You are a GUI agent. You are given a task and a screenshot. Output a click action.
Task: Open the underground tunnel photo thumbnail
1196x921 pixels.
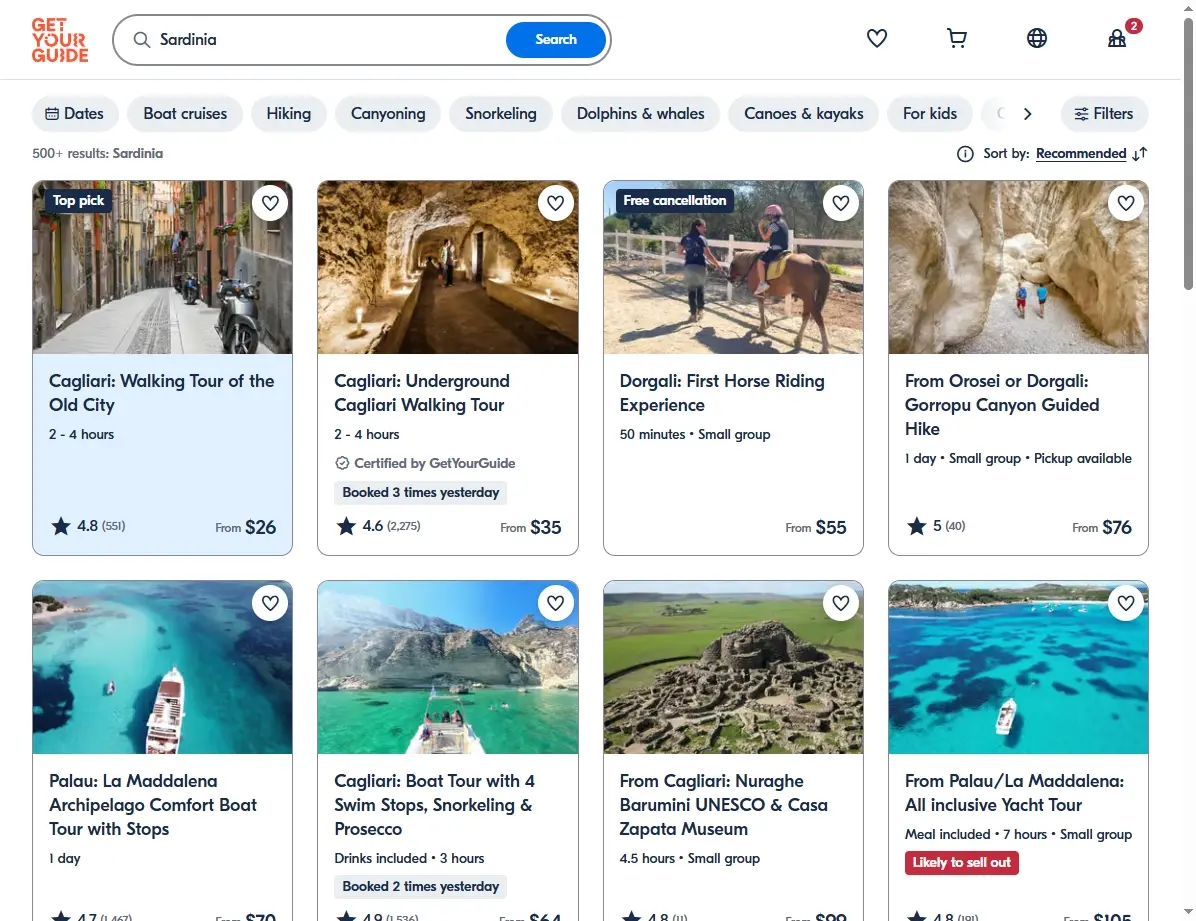coord(448,267)
